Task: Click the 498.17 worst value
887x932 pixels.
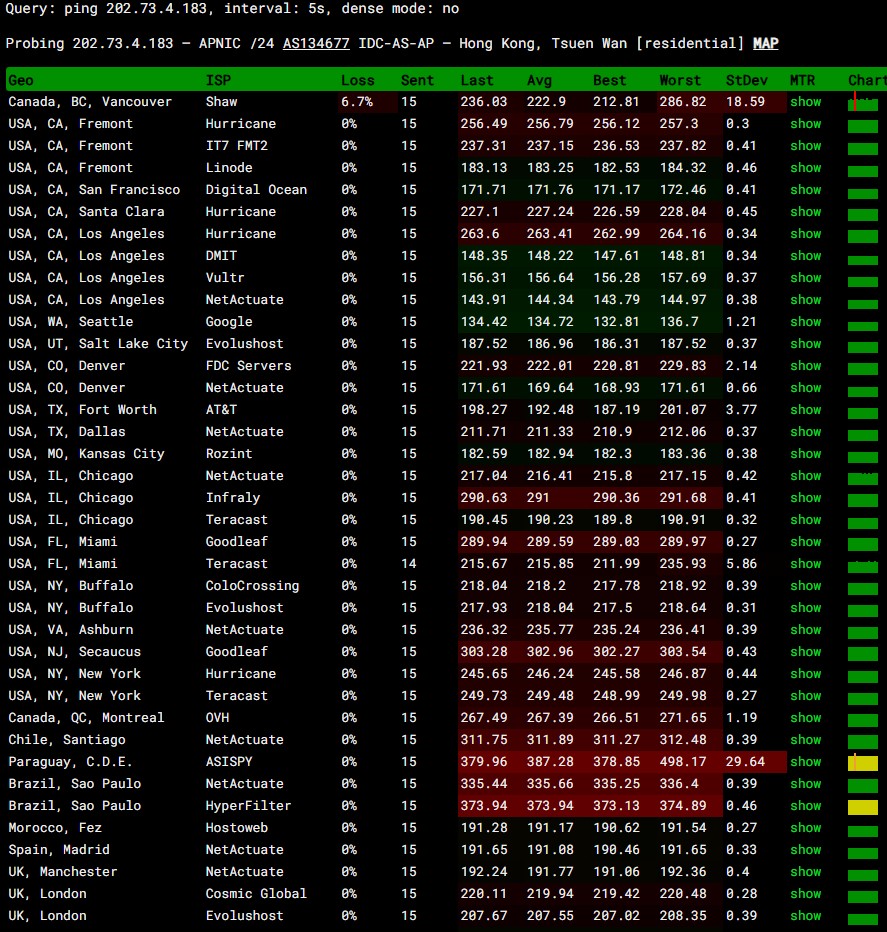Action: coord(682,761)
